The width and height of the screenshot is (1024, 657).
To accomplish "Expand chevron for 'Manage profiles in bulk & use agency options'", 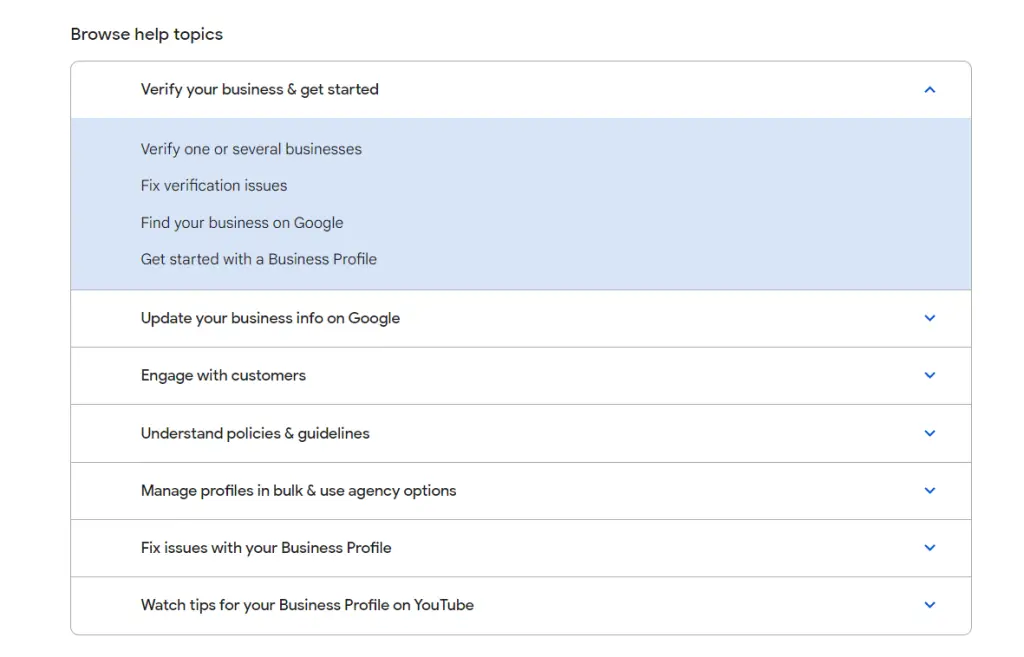I will (929, 490).
